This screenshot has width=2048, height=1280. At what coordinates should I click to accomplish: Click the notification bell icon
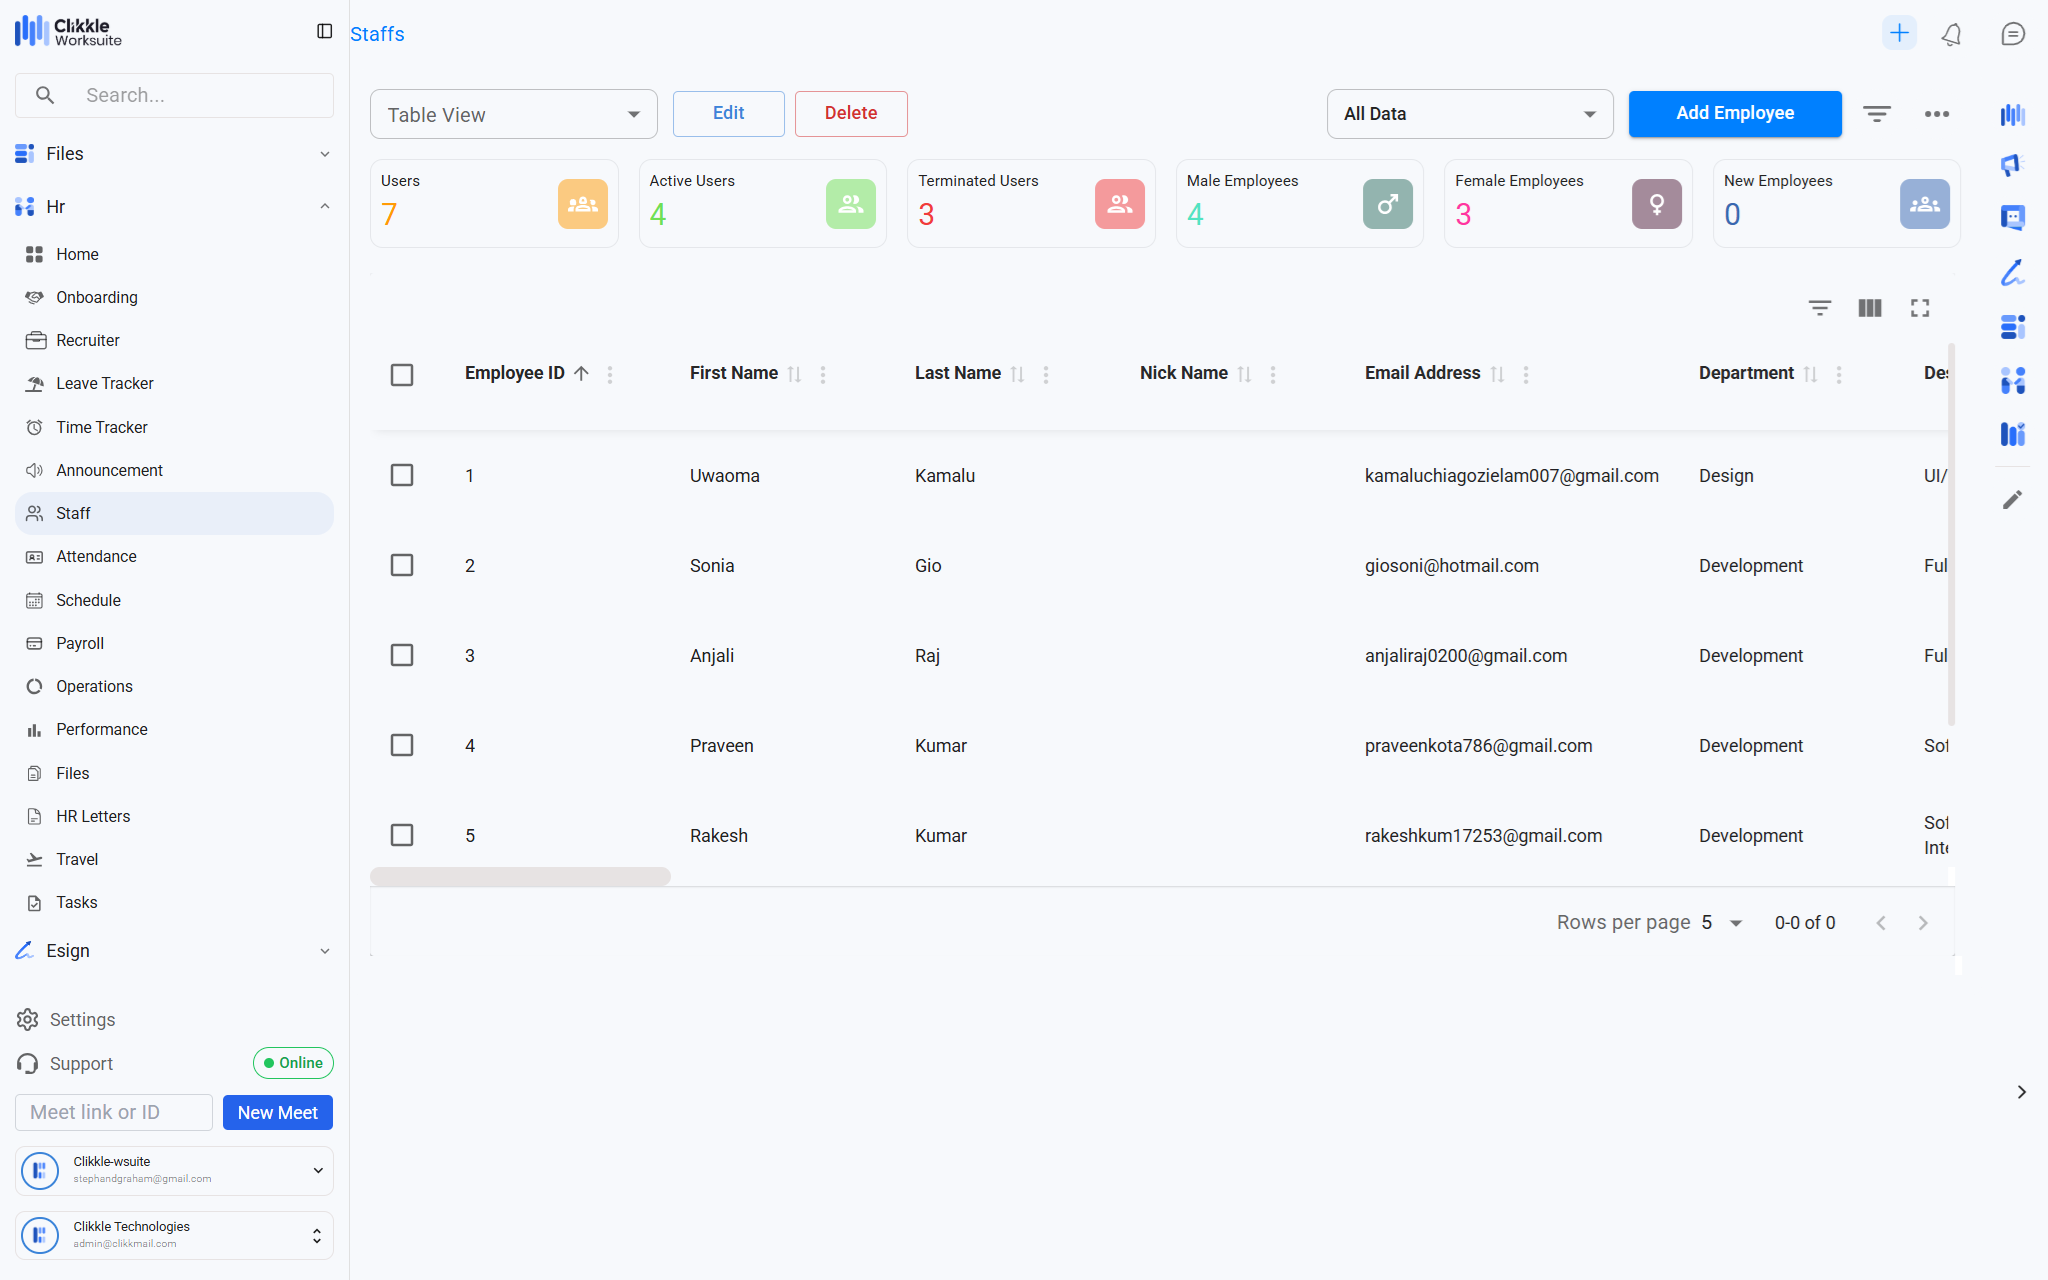(1951, 34)
